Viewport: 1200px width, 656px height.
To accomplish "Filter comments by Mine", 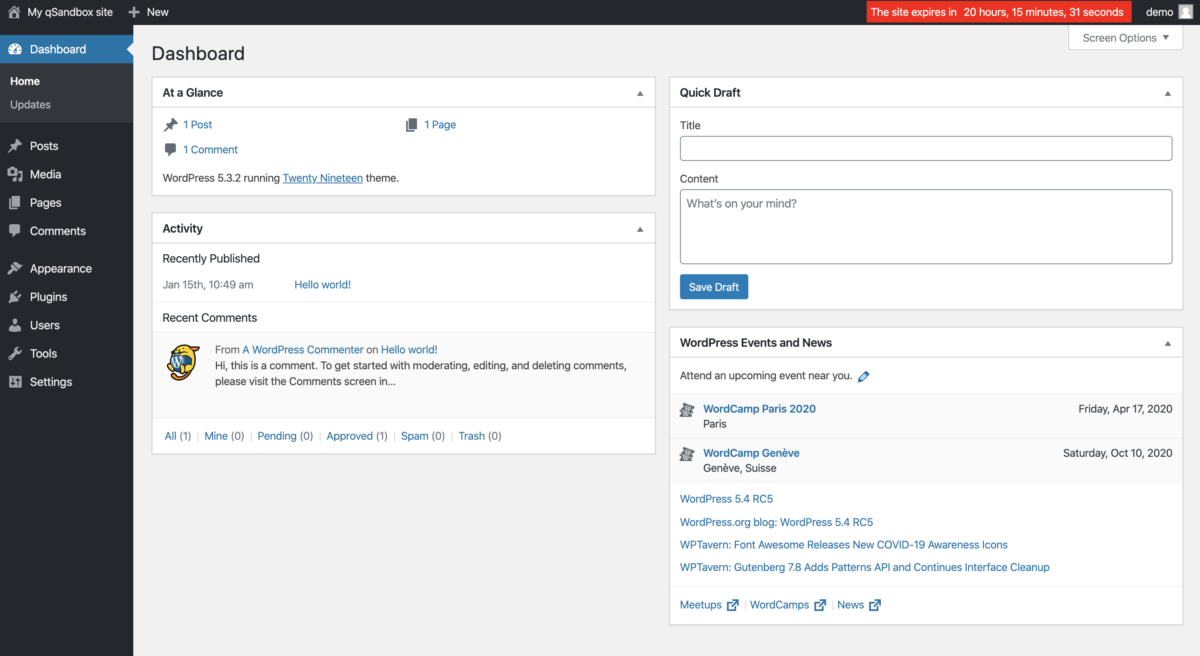I will pos(216,436).
